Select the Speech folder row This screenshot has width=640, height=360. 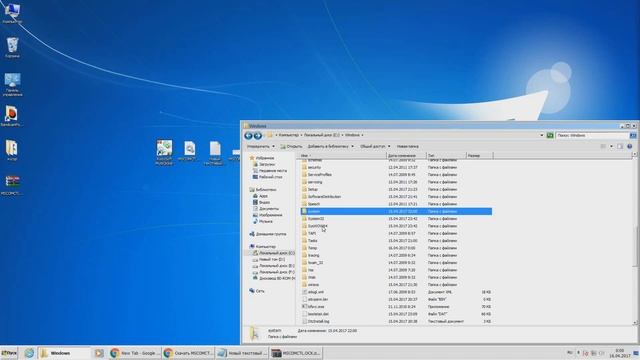396,204
